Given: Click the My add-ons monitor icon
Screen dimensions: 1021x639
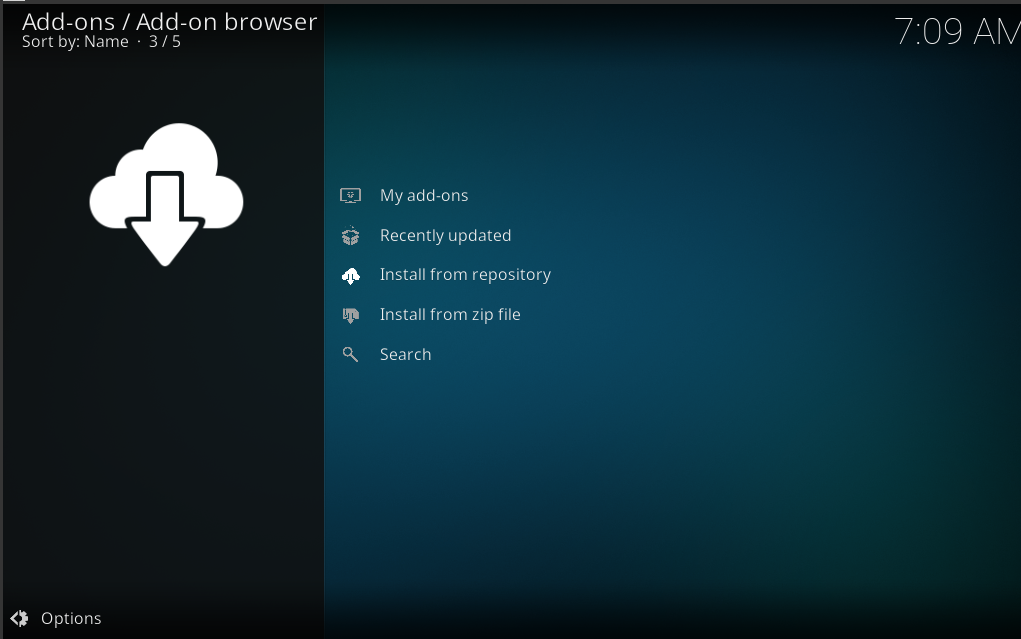Looking at the screenshot, I should [x=350, y=195].
